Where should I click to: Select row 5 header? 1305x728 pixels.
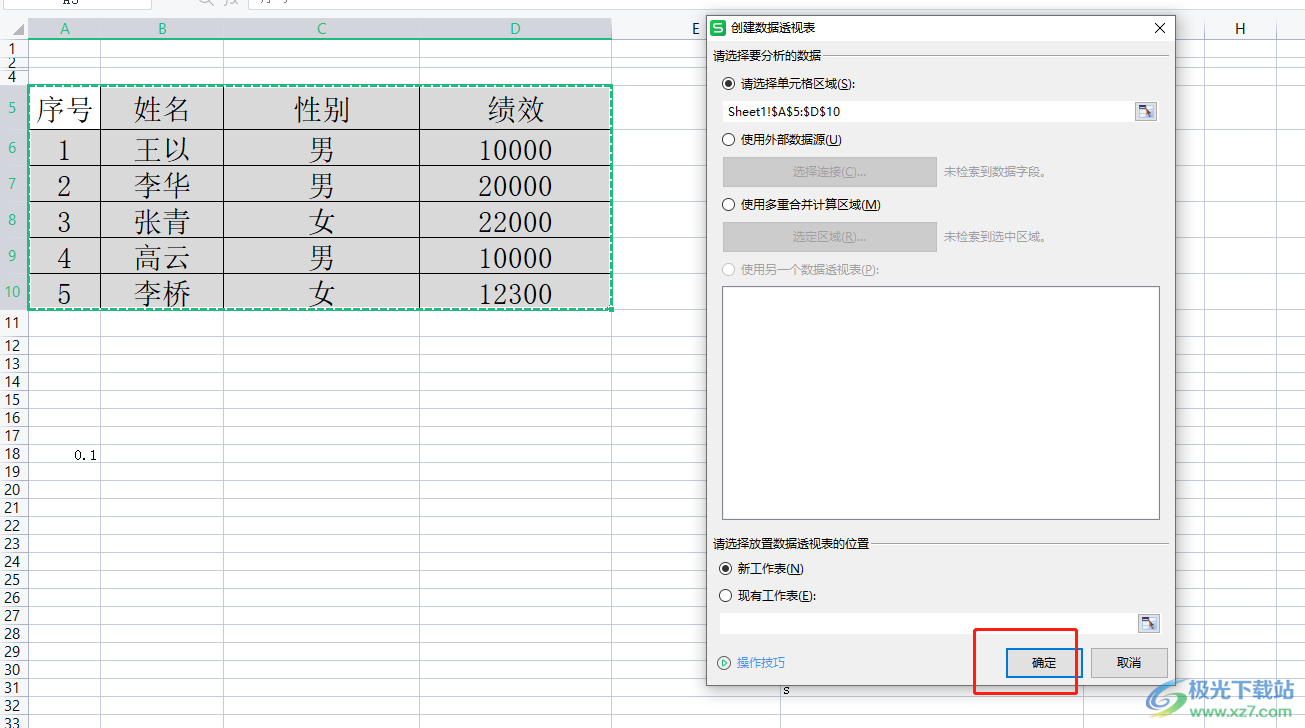(14, 107)
